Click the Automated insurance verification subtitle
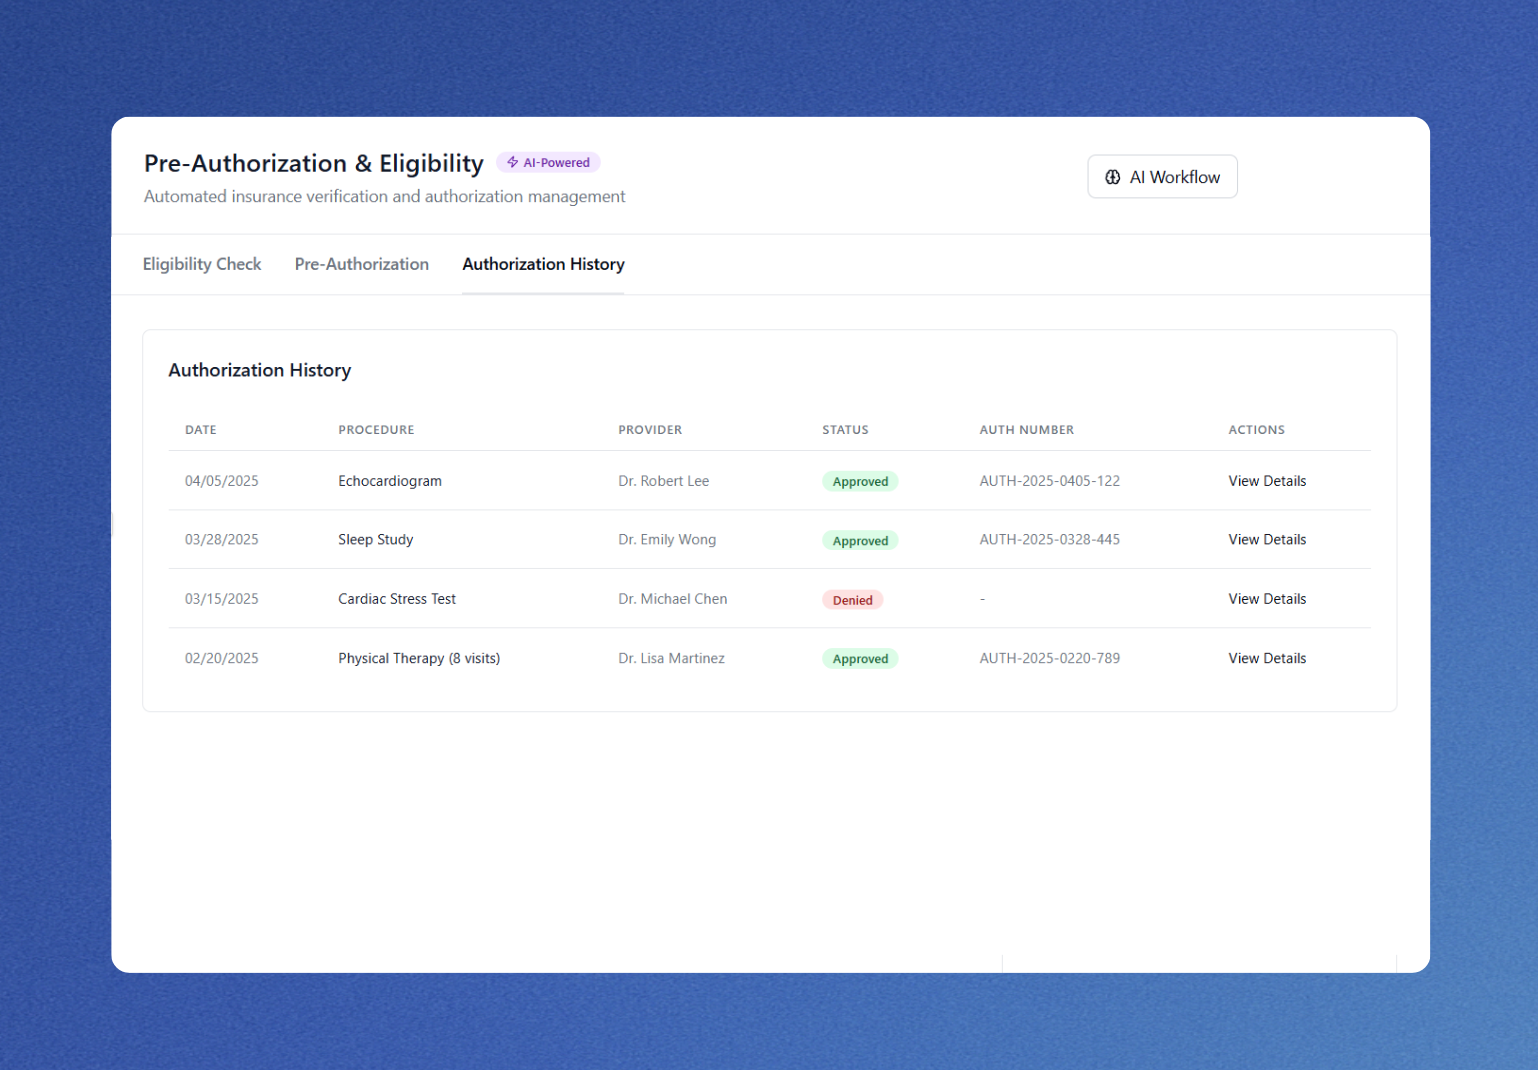Viewport: 1538px width, 1070px height. 384,197
